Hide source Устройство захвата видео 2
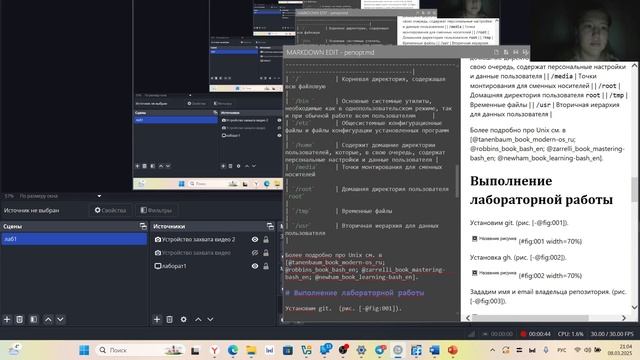 click(255, 240)
